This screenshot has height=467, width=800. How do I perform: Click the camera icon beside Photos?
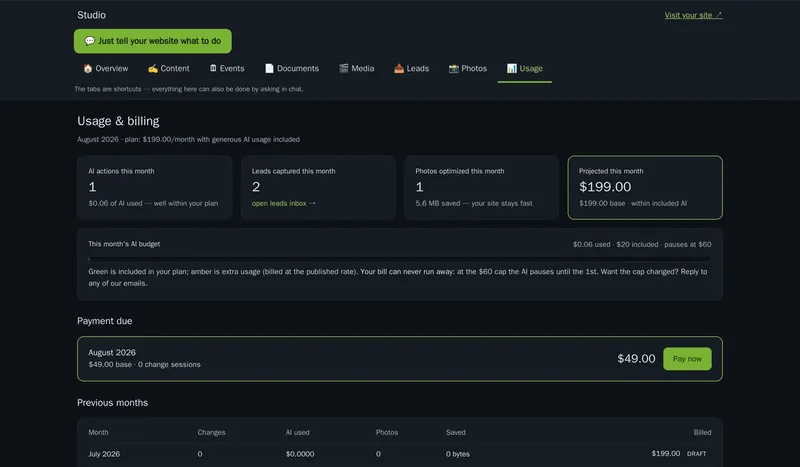tap(454, 68)
